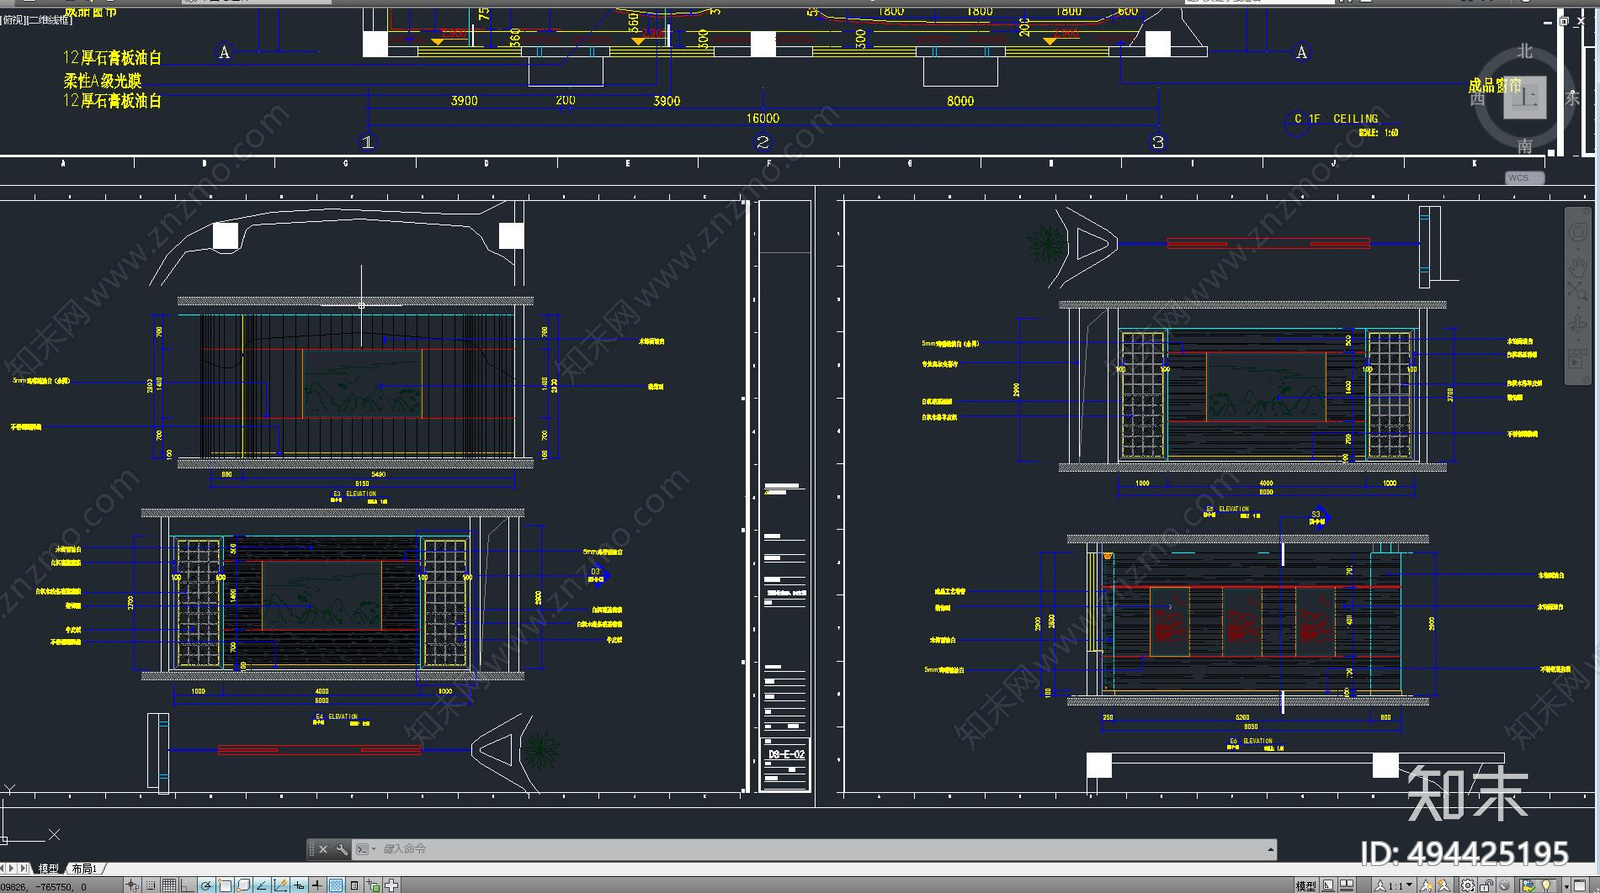Screen dimensions: 1600x893
Task: Toggle annotation visibility icon
Action: tap(1426, 885)
